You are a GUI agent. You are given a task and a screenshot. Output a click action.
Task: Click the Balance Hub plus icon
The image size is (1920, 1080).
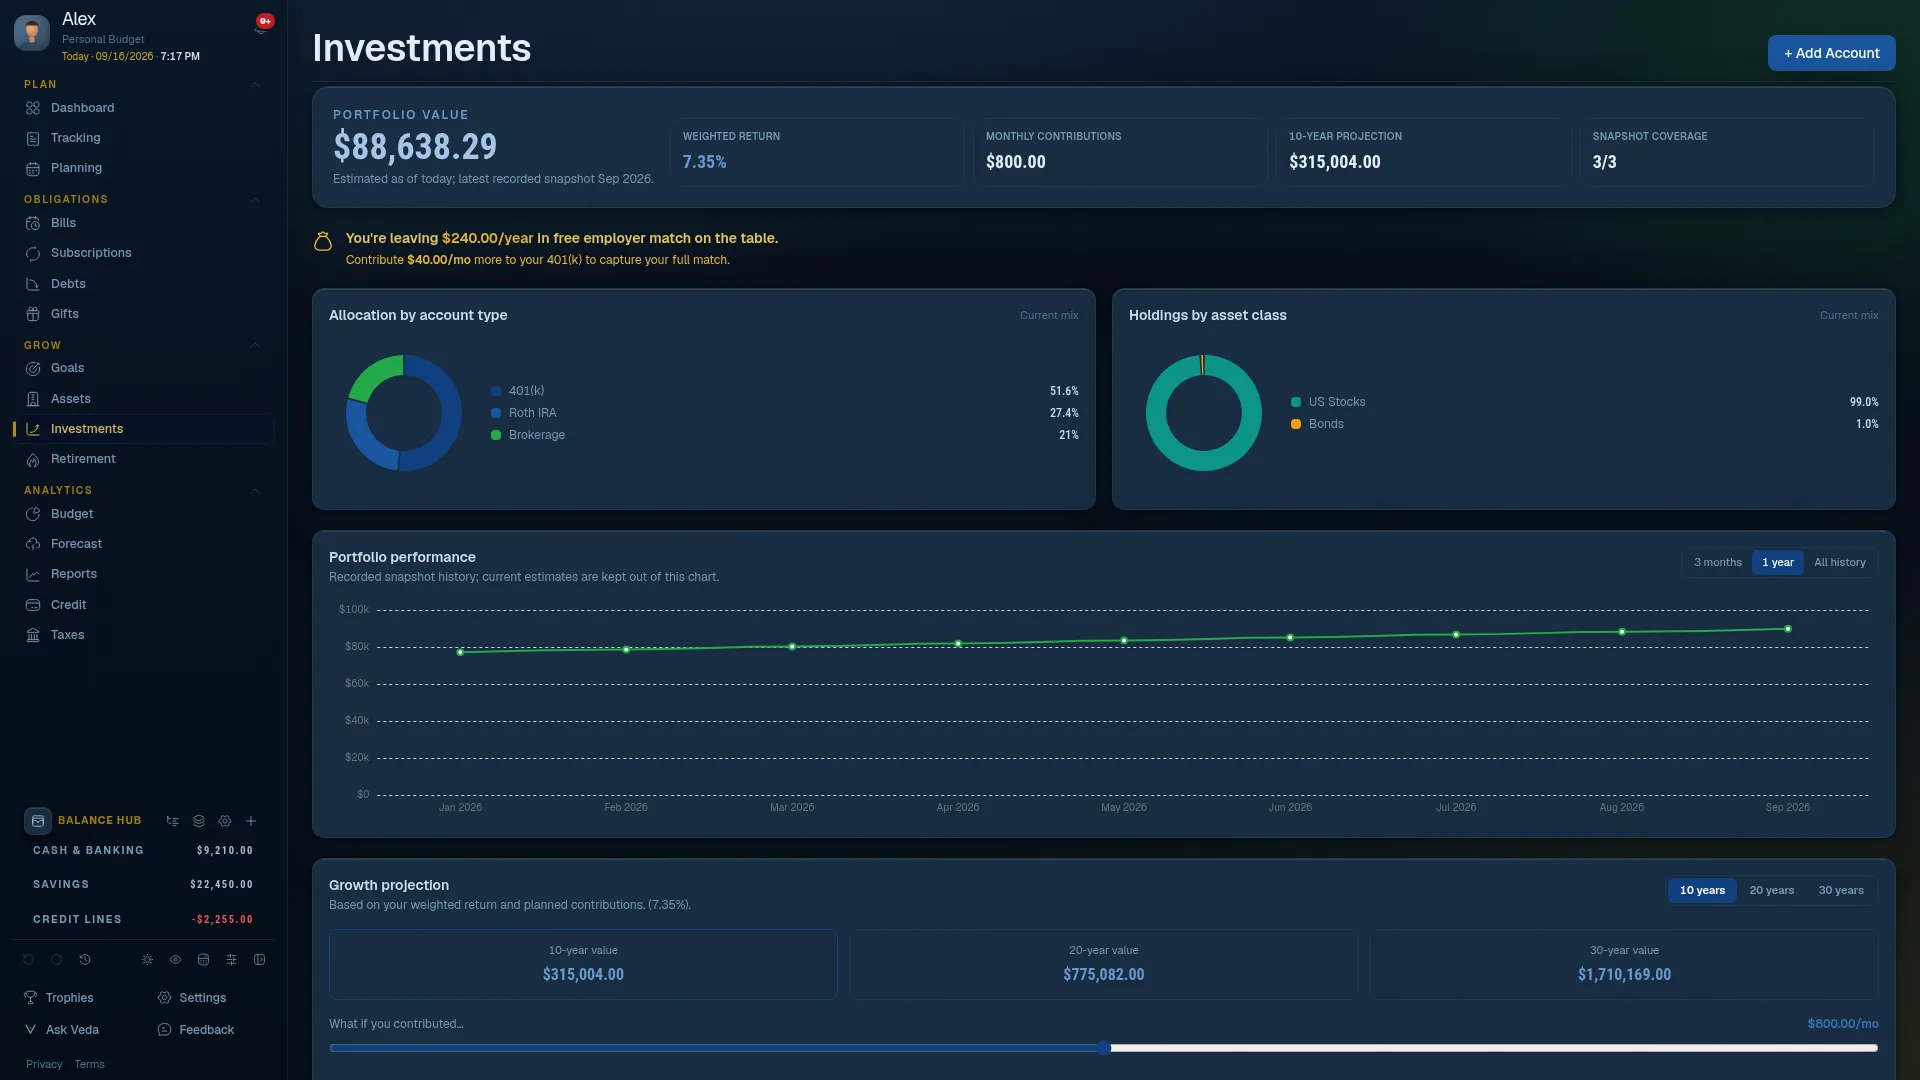click(x=251, y=821)
